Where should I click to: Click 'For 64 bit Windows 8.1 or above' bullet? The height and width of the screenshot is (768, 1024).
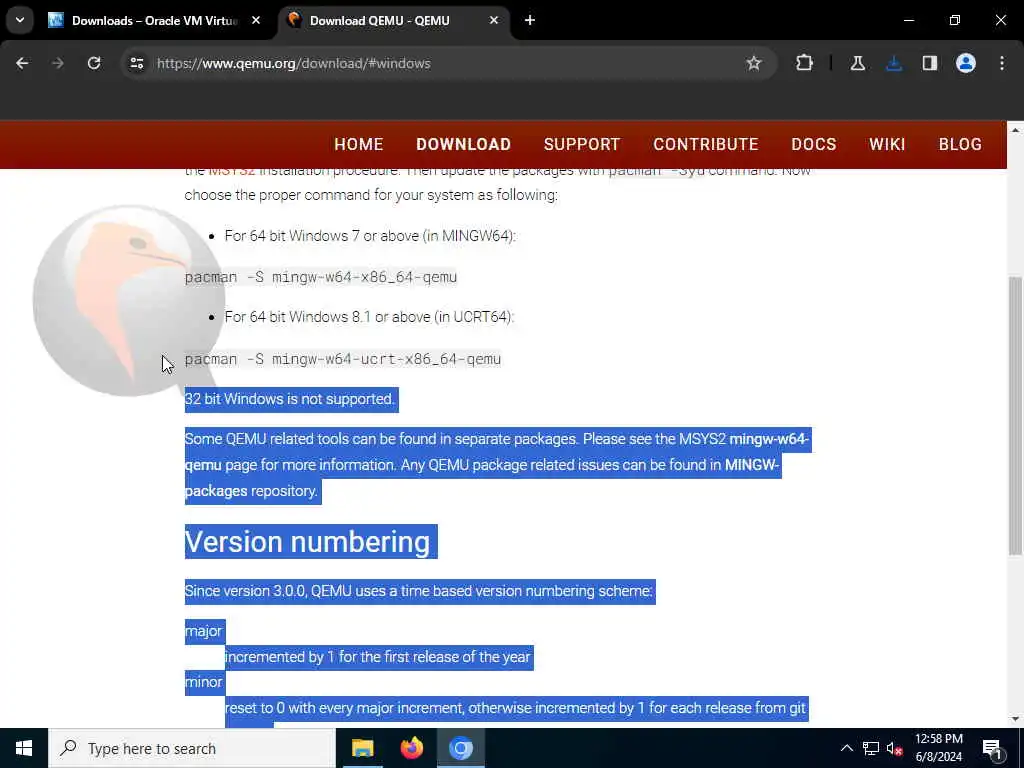coord(369,317)
